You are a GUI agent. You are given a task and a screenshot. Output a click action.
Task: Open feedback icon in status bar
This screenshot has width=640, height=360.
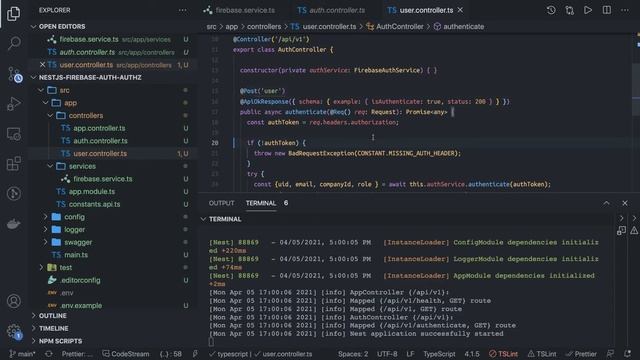[610, 354]
